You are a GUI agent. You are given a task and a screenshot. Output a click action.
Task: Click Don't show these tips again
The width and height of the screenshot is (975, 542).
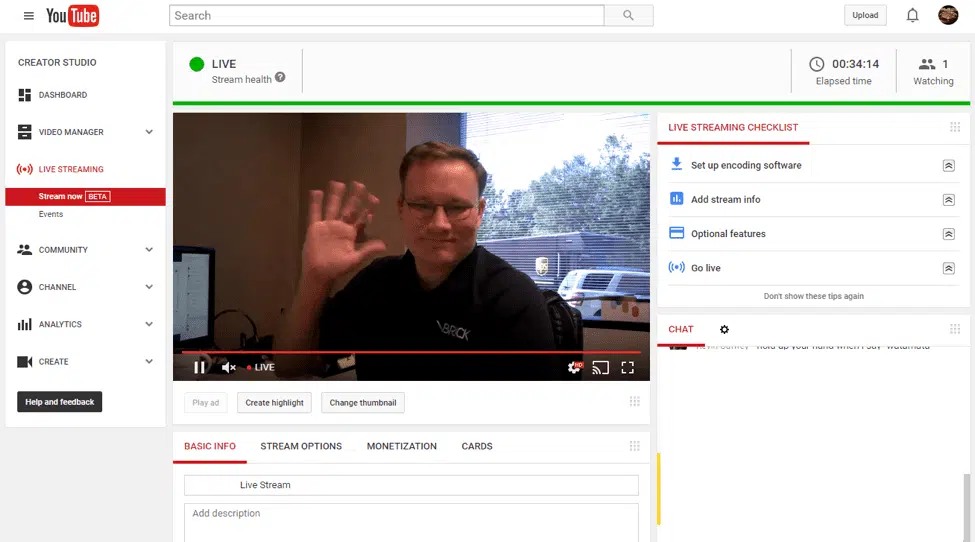coord(813,296)
